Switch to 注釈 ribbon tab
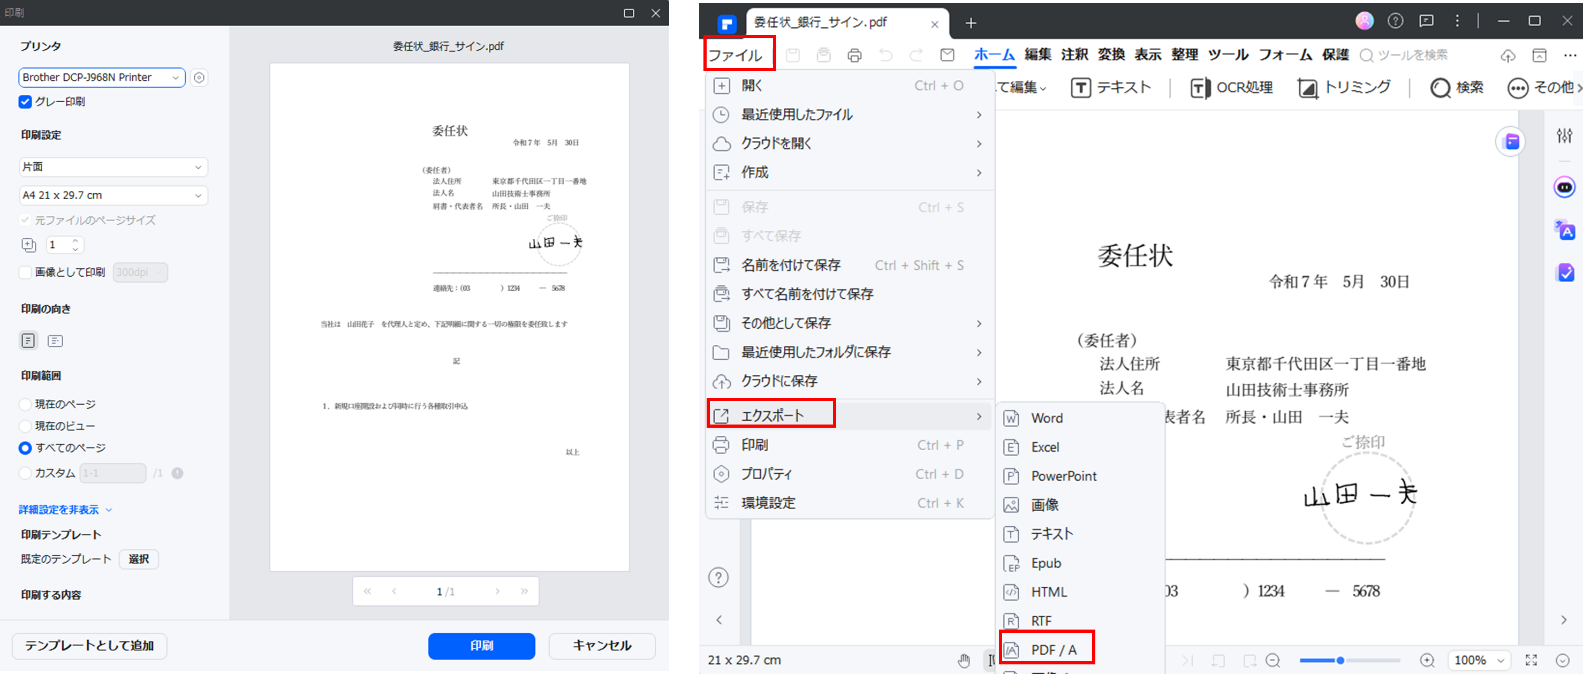This screenshot has width=1583, height=674. pyautogui.click(x=1075, y=55)
